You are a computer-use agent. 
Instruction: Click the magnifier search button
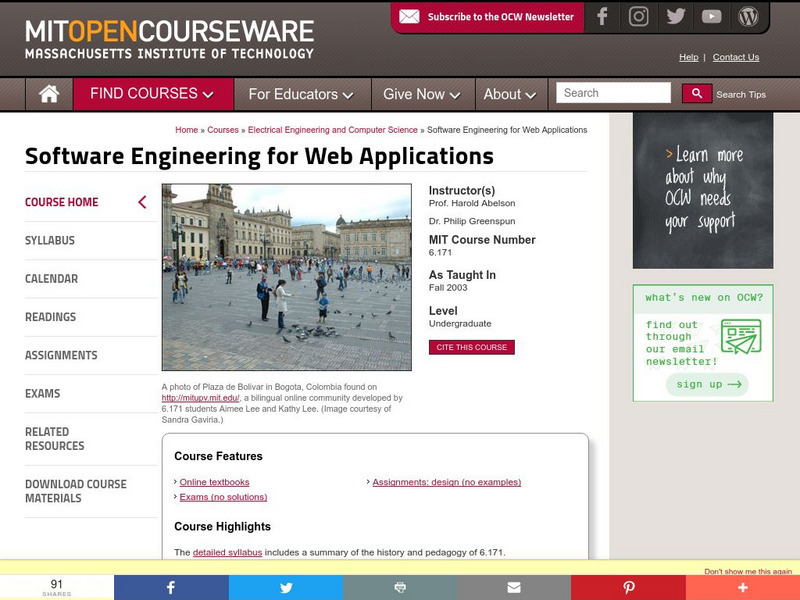point(696,93)
